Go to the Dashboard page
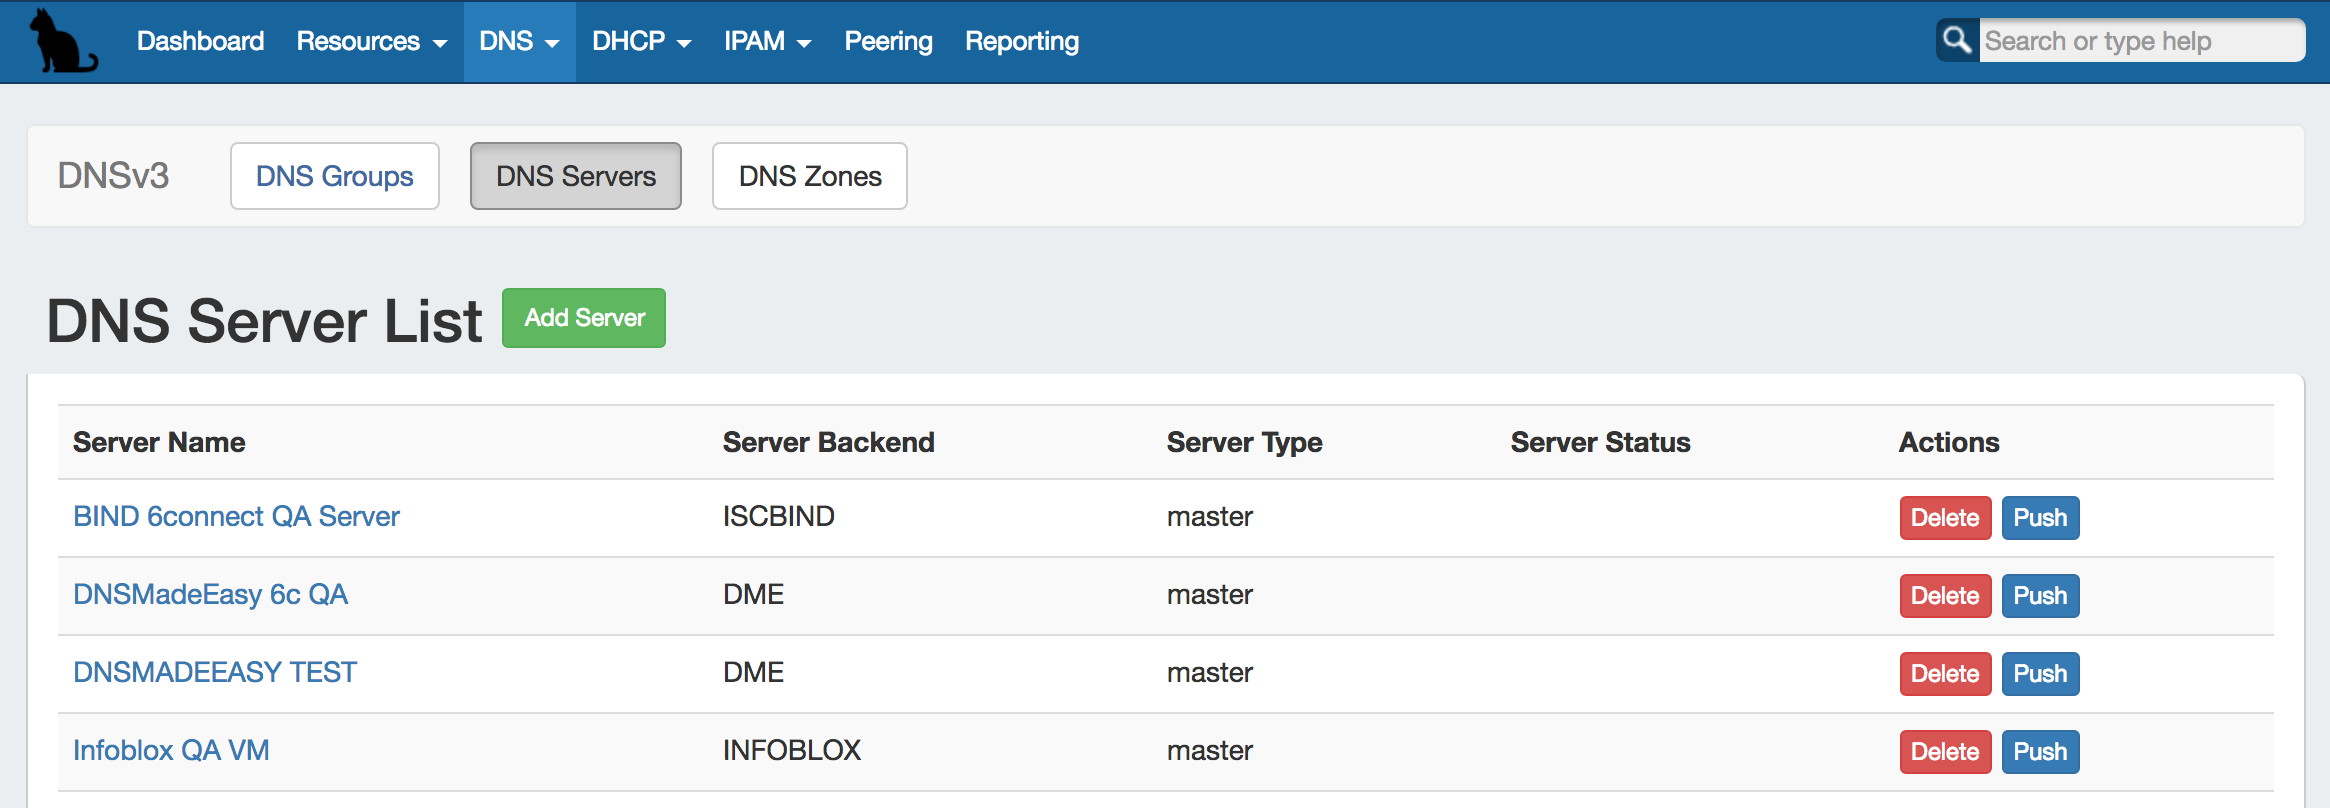2330x808 pixels. [200, 41]
